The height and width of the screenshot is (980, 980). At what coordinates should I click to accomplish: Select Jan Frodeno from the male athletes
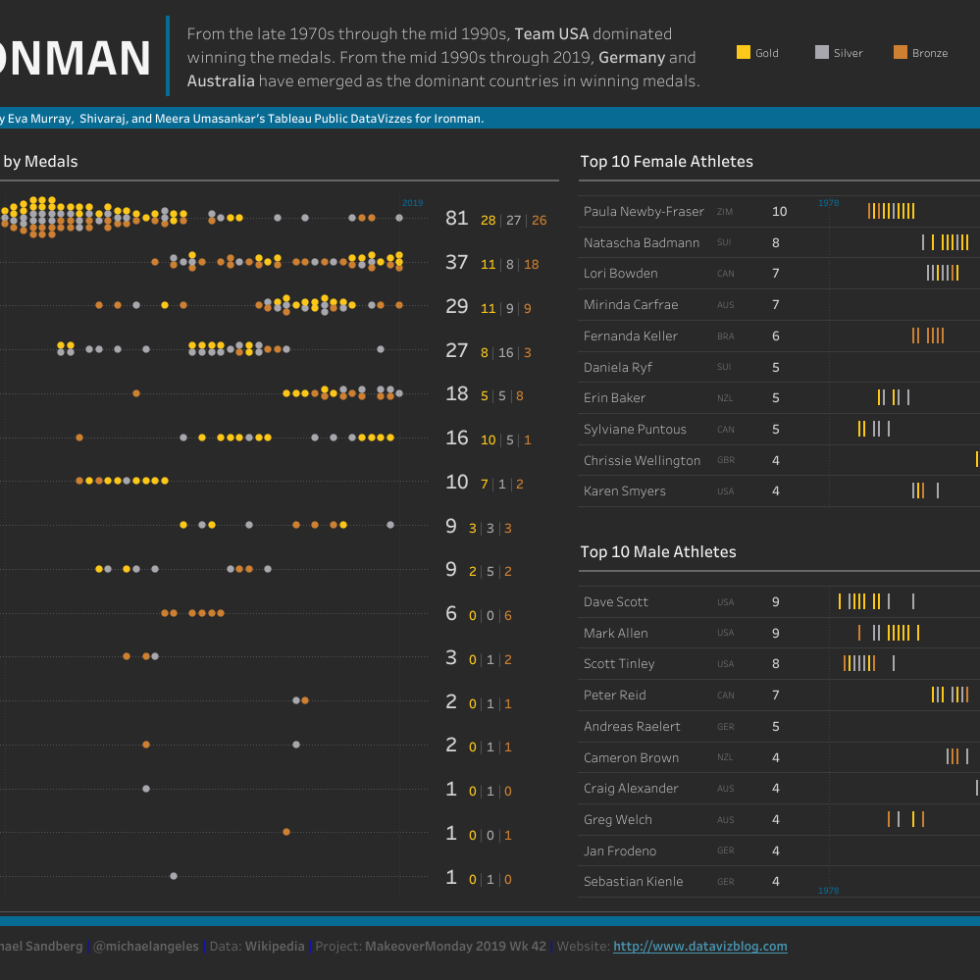pos(620,851)
